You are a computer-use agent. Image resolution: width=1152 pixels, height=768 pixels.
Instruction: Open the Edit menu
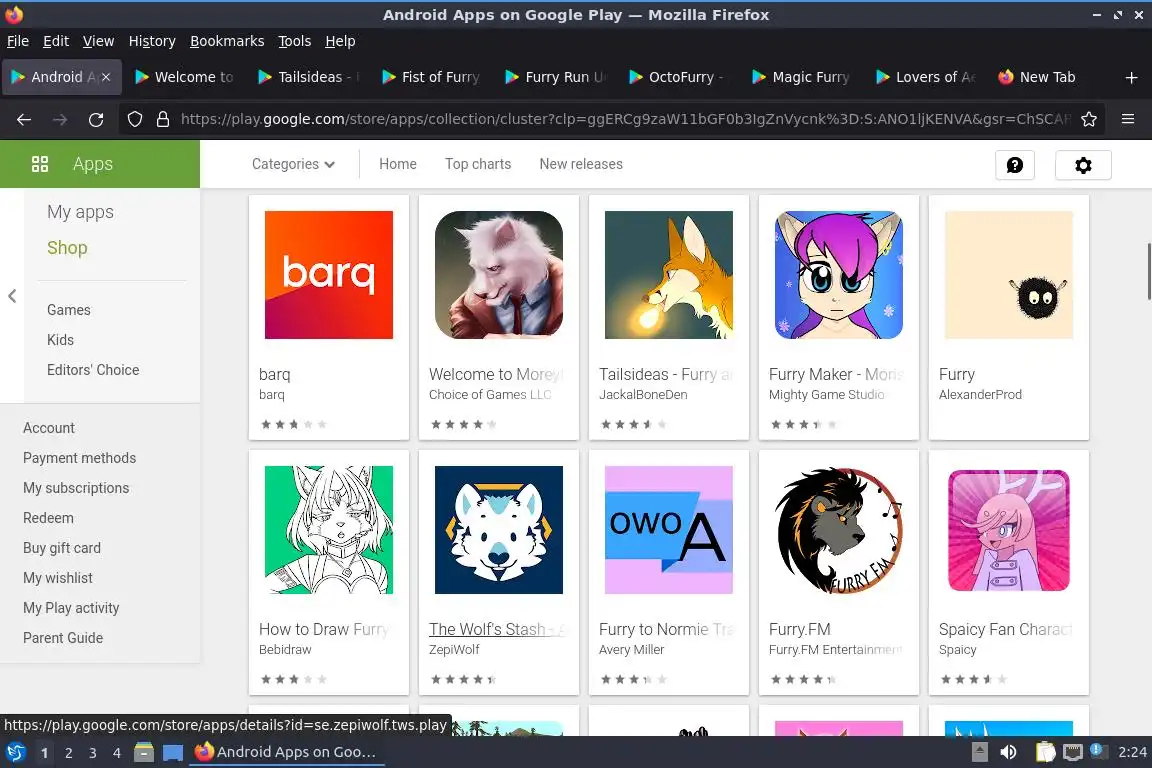(x=56, y=41)
